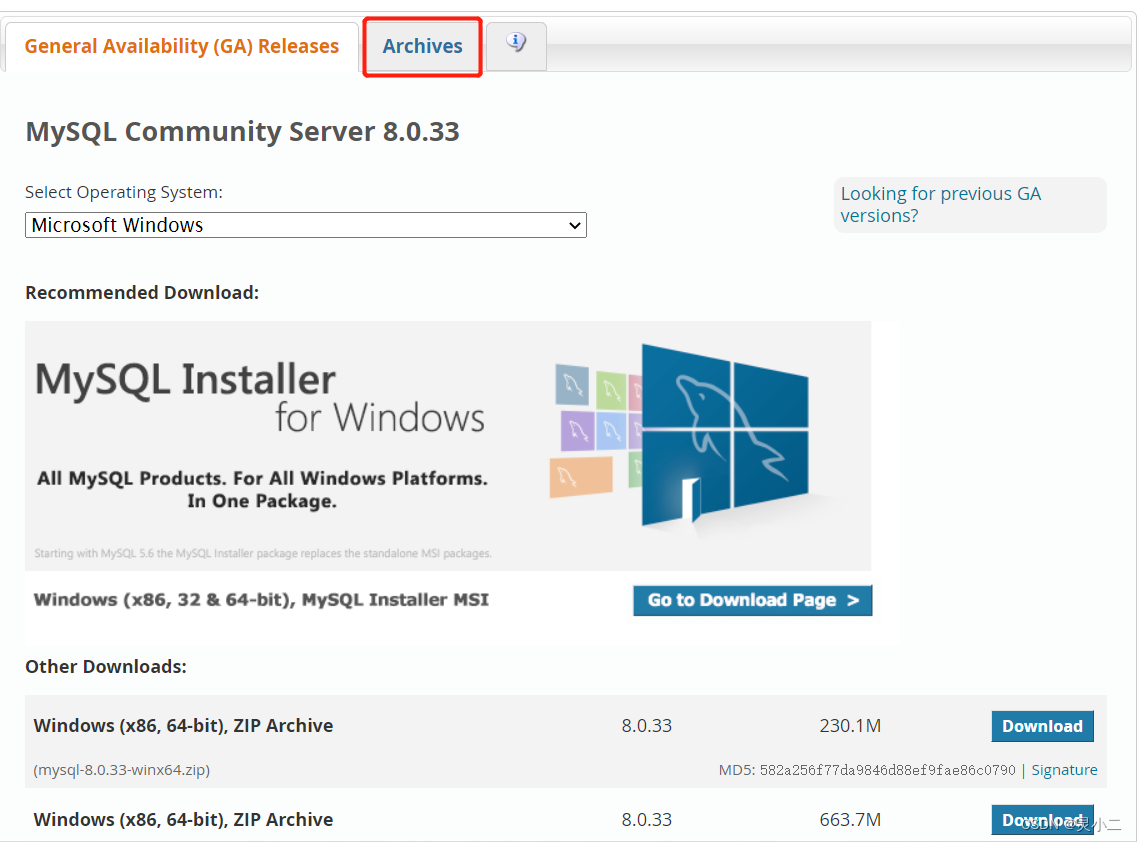Open the General Availability (GA) Releases tab

[181, 46]
